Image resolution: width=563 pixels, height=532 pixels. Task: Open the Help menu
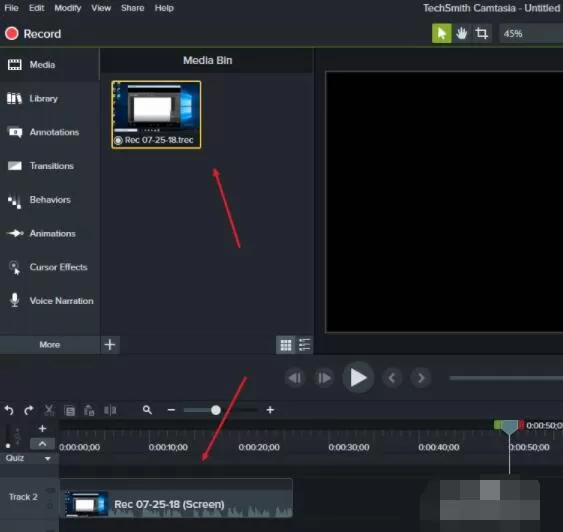tap(164, 8)
